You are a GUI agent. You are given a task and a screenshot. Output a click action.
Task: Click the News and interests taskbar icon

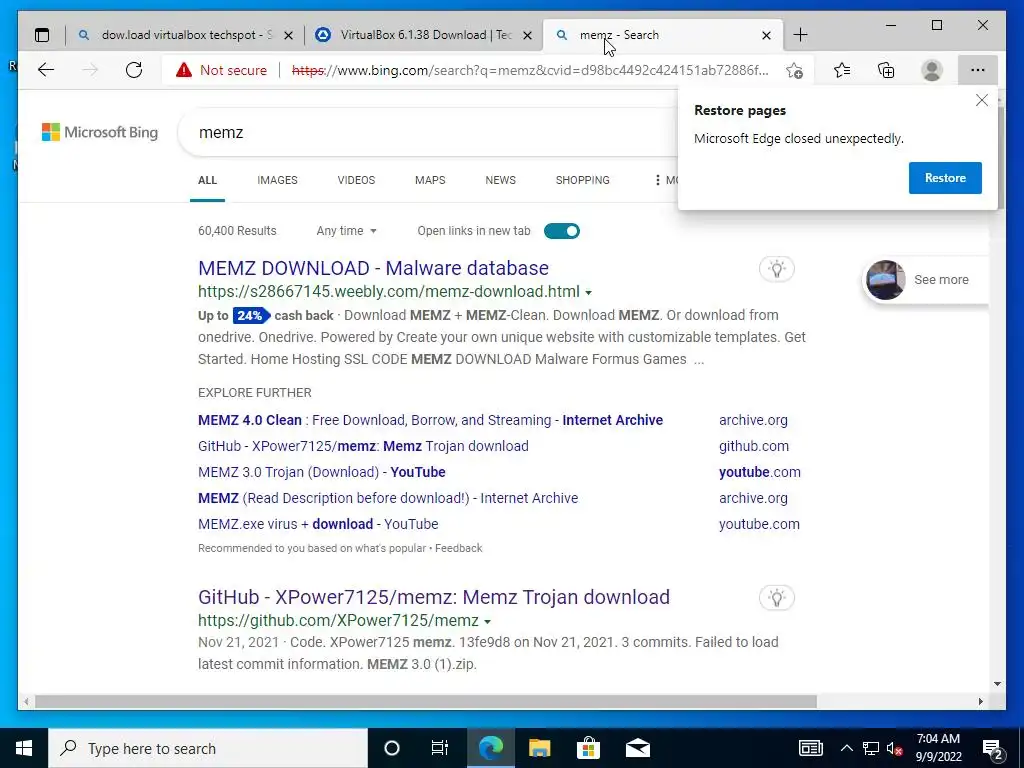tap(810, 748)
